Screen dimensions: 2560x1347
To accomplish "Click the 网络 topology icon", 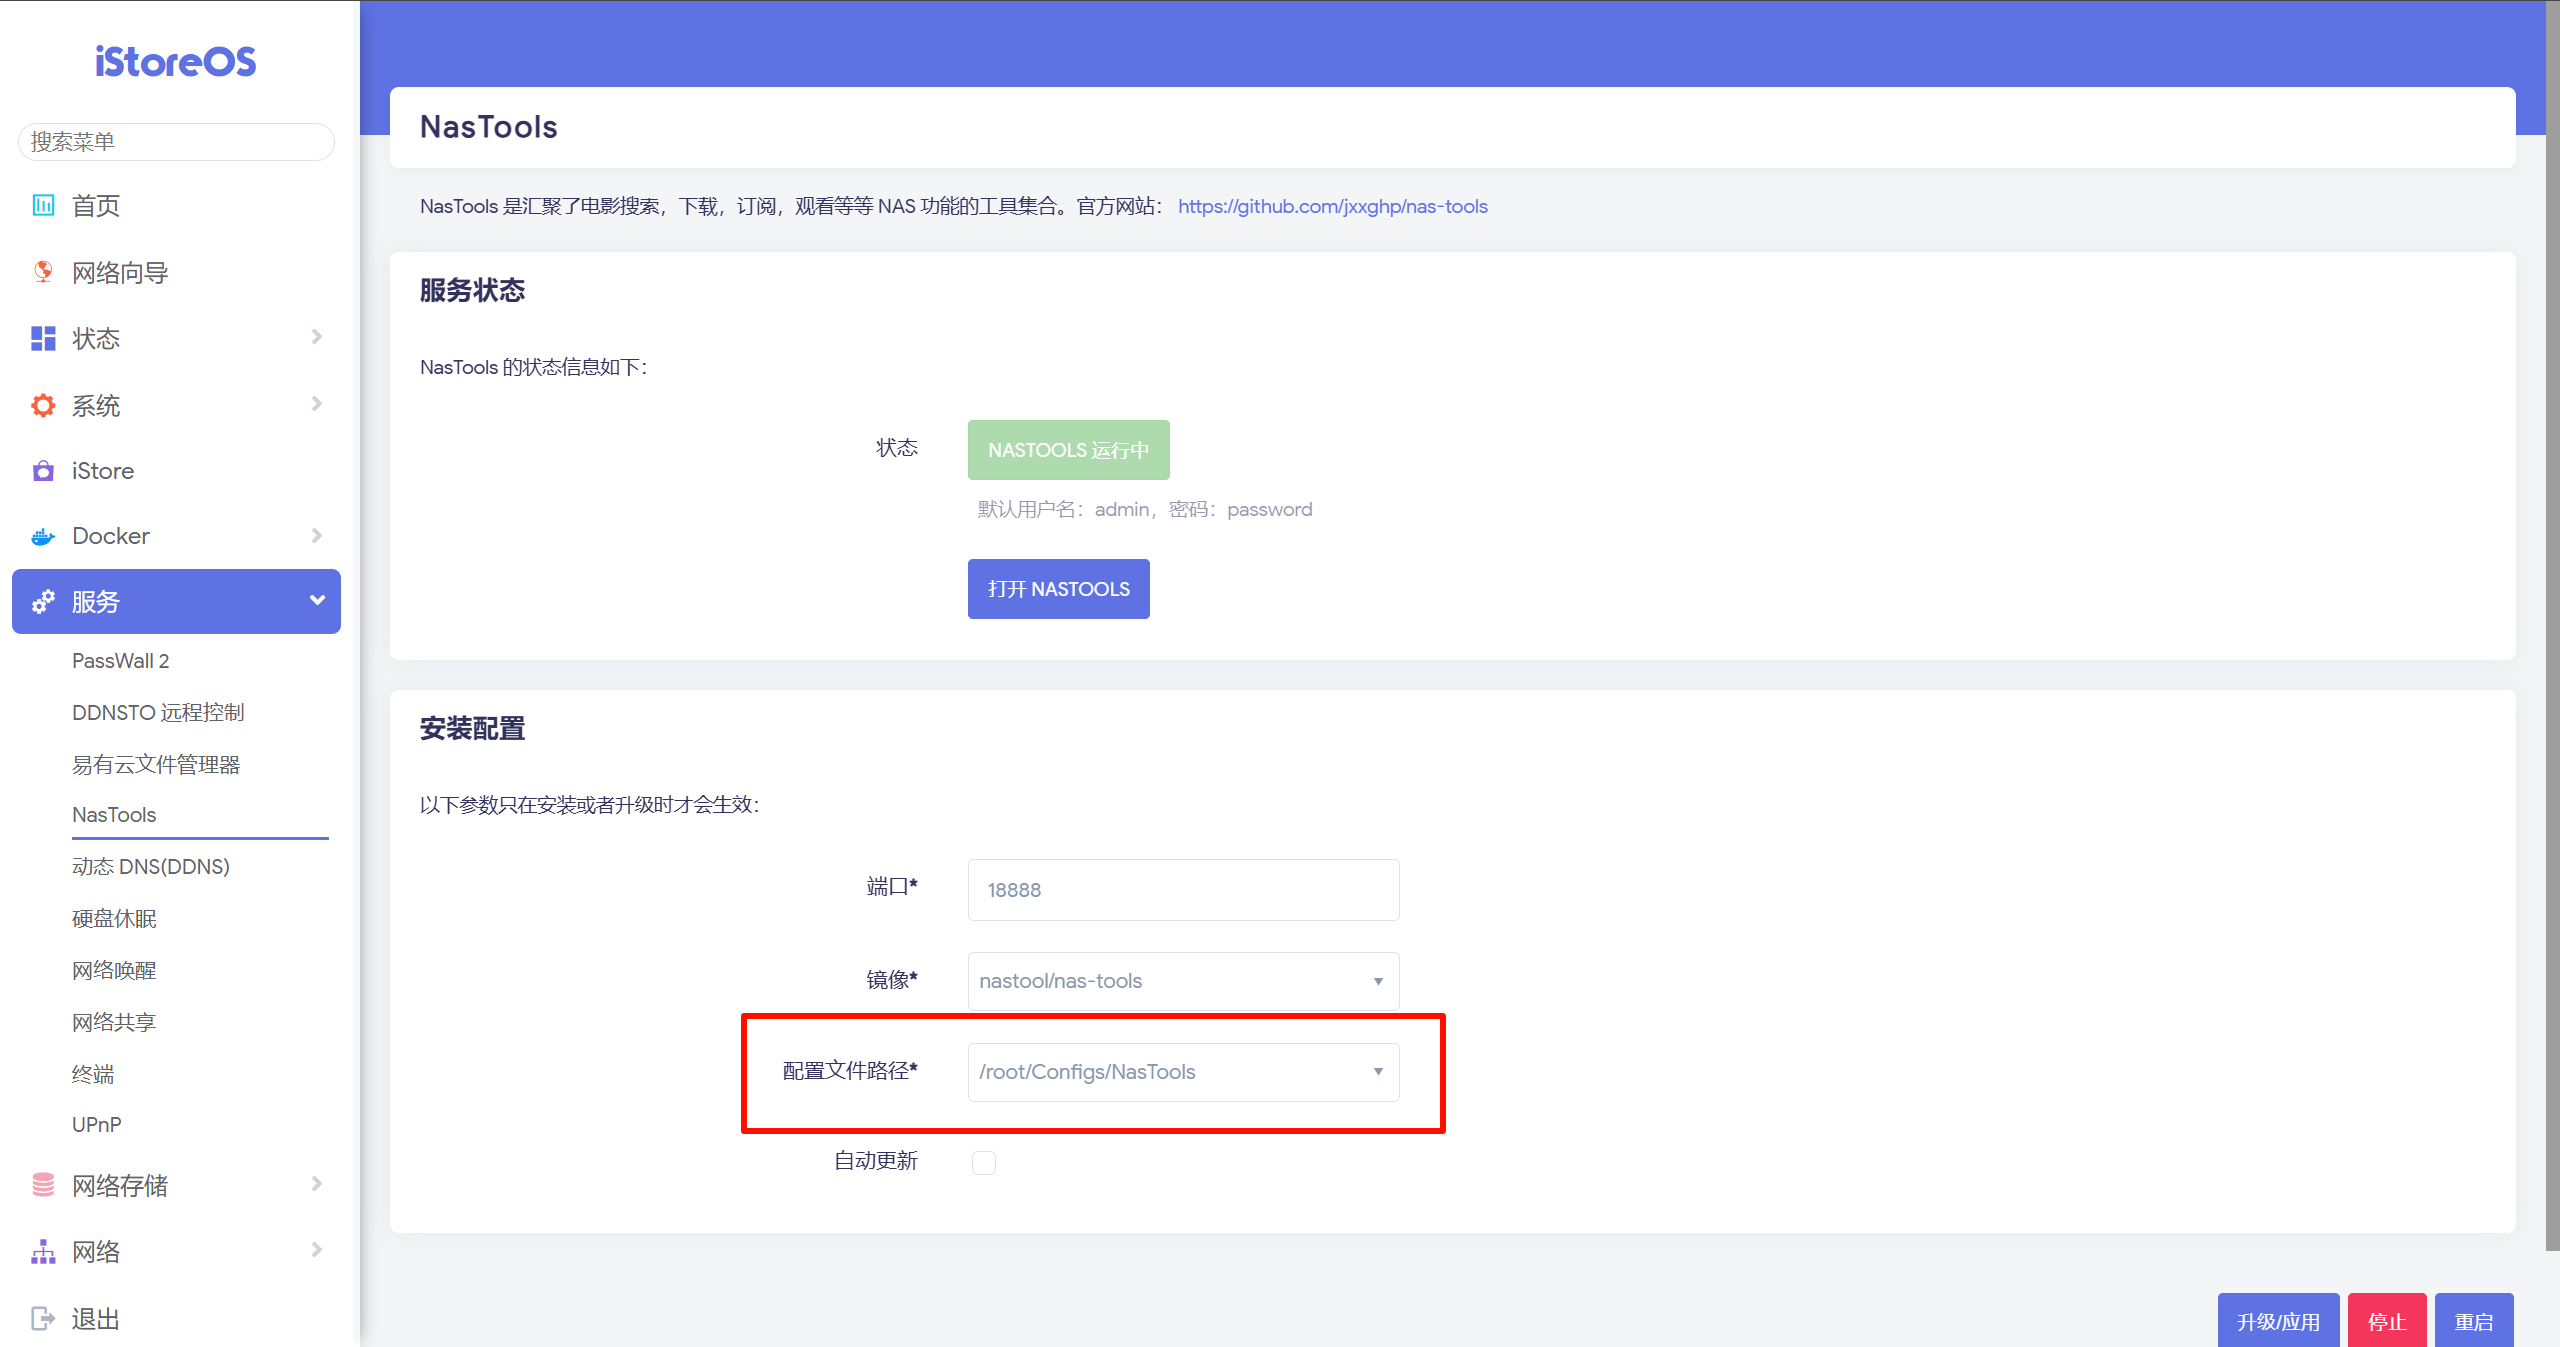I will point(43,1252).
